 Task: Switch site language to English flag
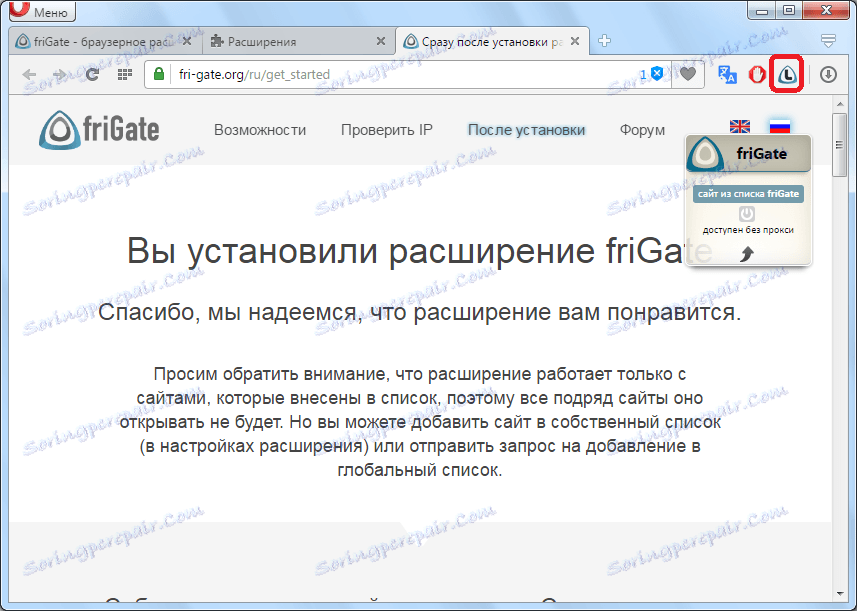739,126
